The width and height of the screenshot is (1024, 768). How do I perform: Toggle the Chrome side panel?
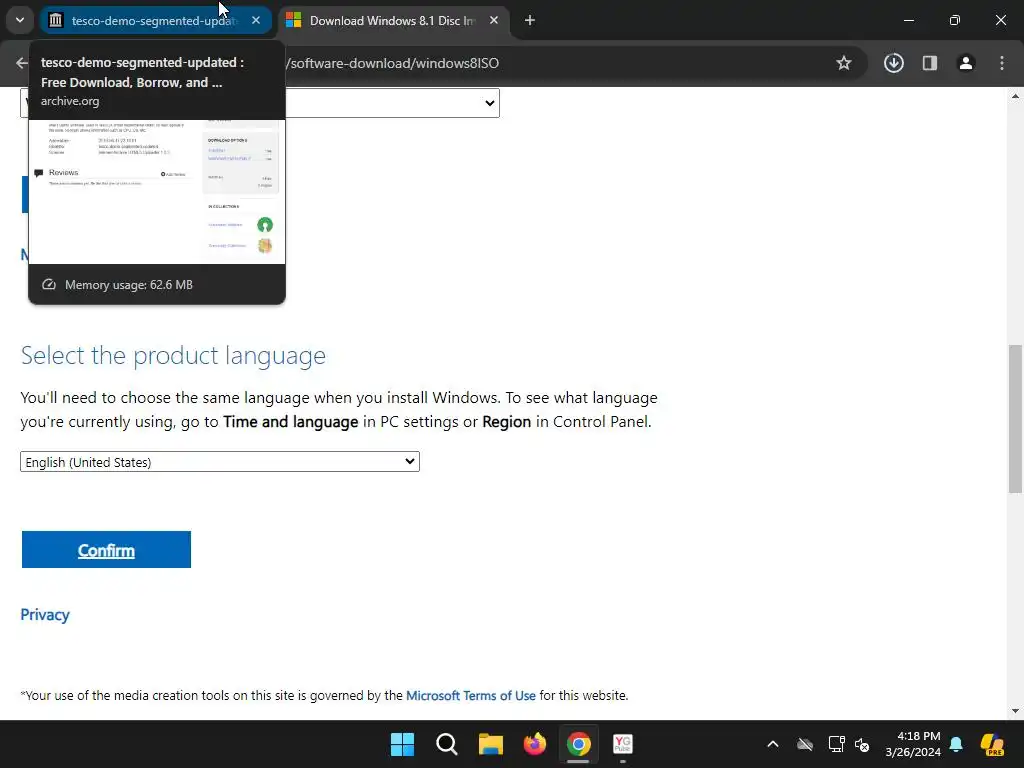point(929,63)
